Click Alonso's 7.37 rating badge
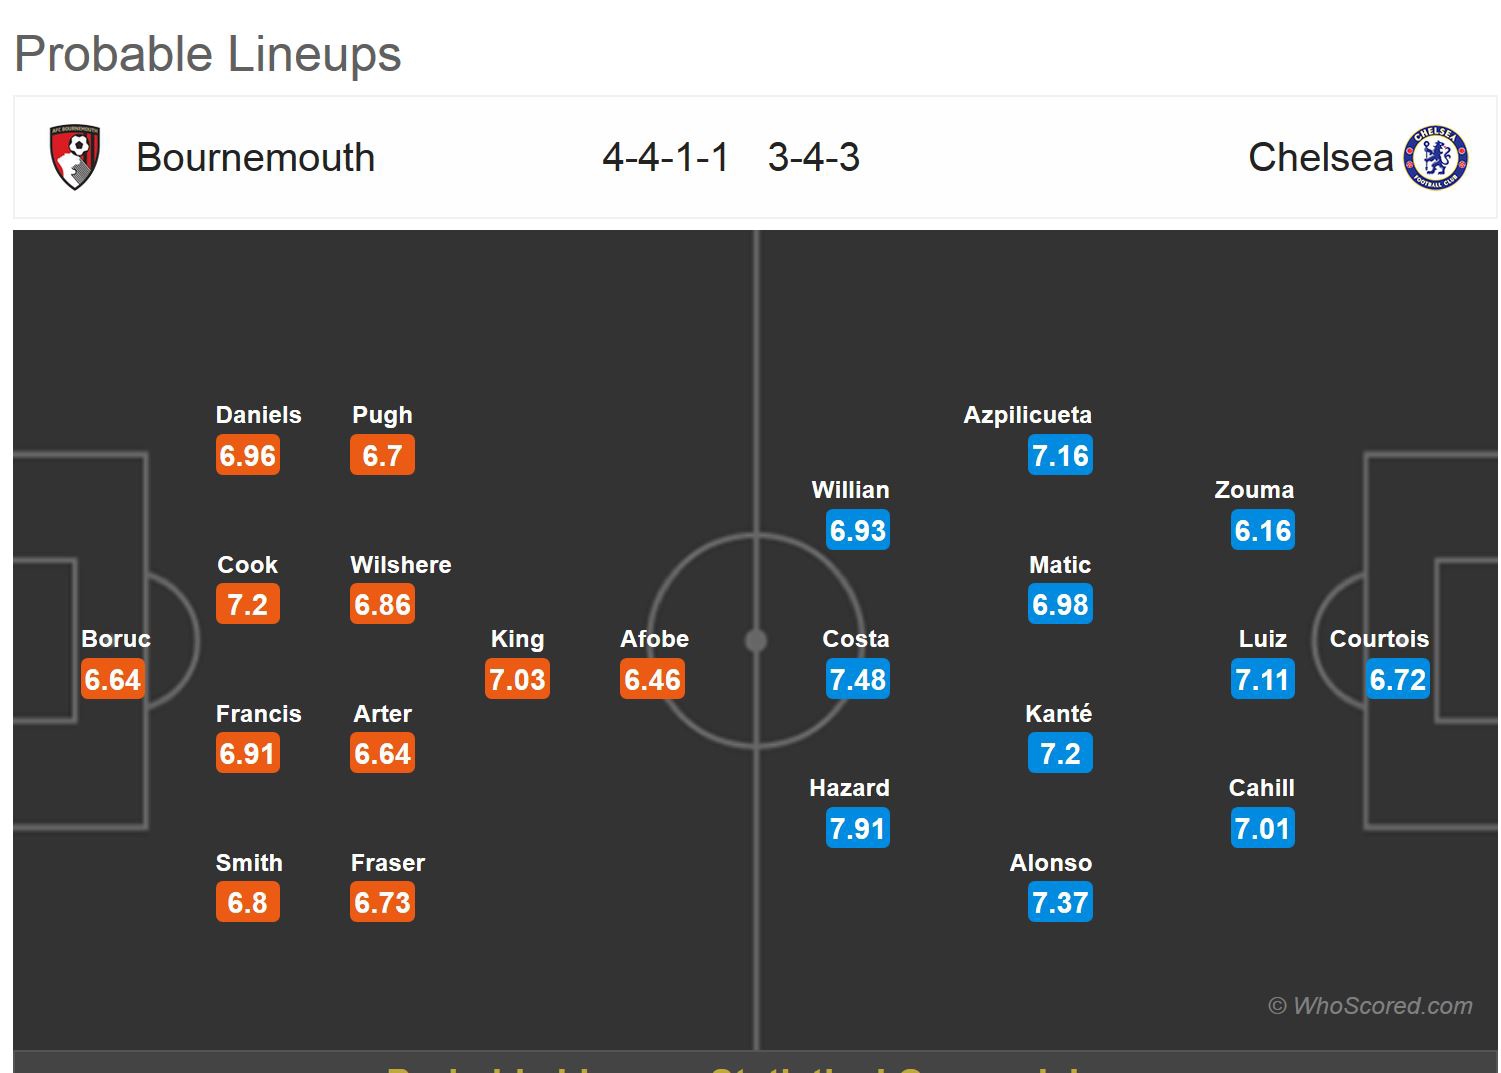1501x1073 pixels. 1060,903
